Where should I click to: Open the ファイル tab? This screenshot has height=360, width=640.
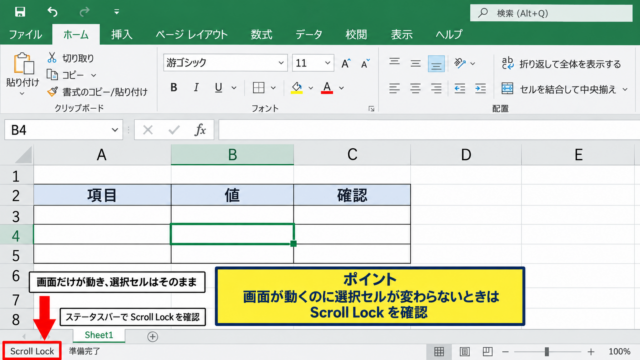25,35
